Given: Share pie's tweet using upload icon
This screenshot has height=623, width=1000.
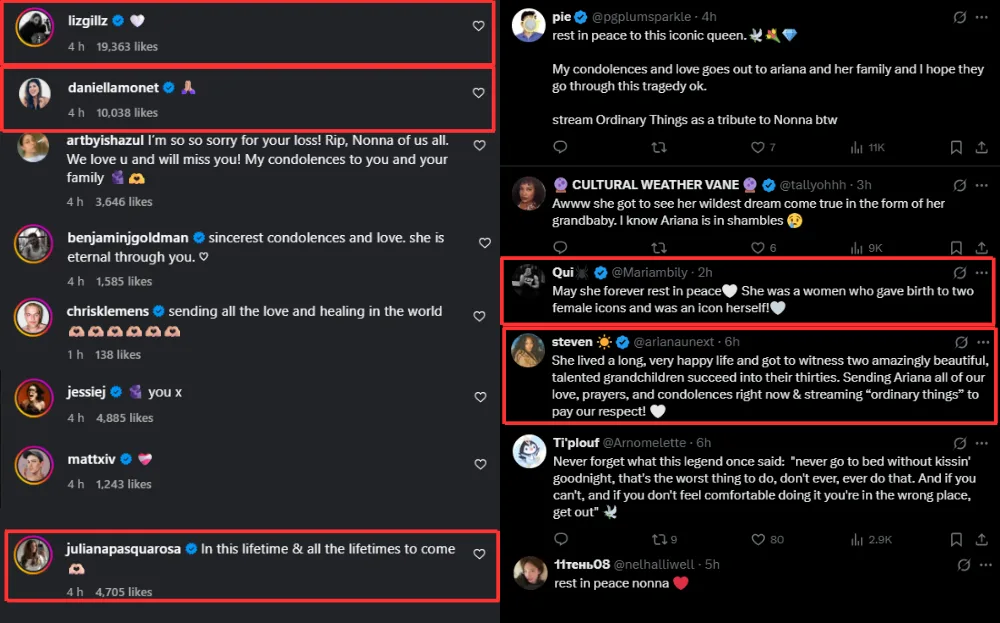Looking at the screenshot, I should click(983, 147).
